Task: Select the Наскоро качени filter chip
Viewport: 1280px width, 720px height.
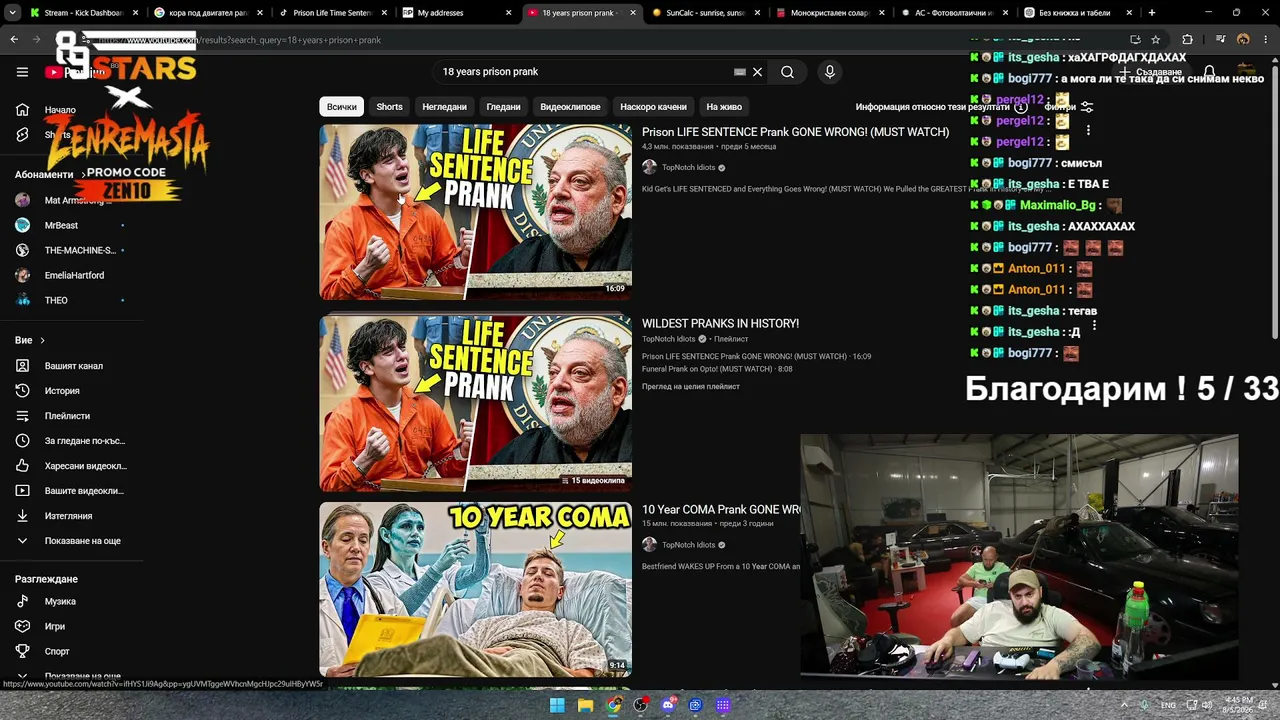Action: pyautogui.click(x=653, y=107)
